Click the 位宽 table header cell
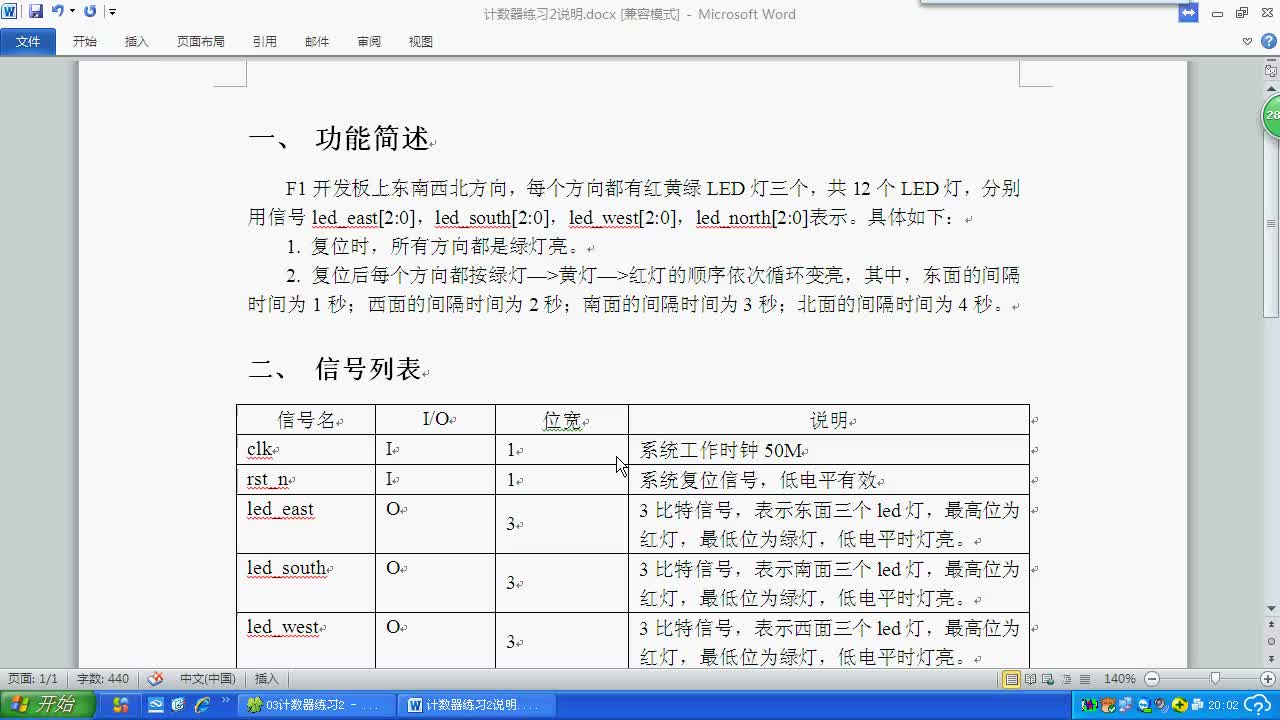Image resolution: width=1280 pixels, height=720 pixels. (x=562, y=420)
